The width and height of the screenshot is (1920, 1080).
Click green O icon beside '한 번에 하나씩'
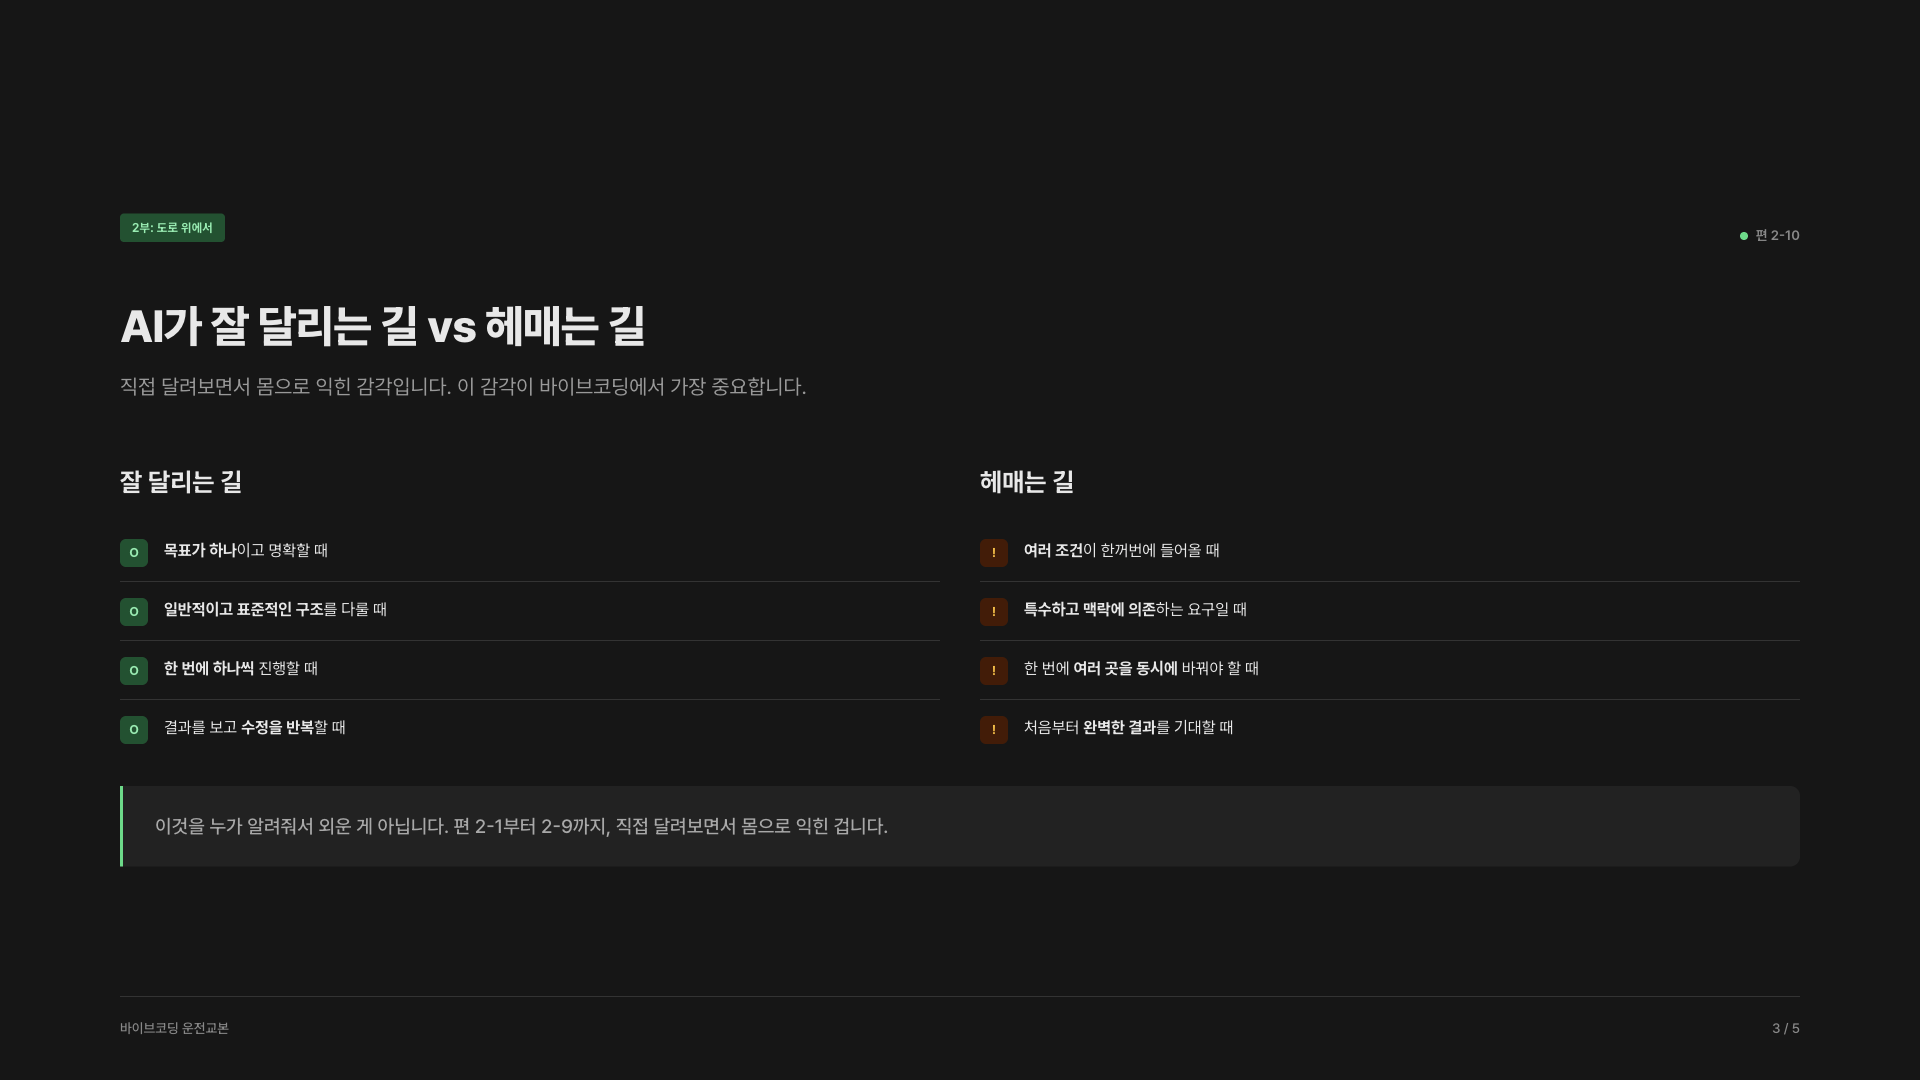(134, 671)
